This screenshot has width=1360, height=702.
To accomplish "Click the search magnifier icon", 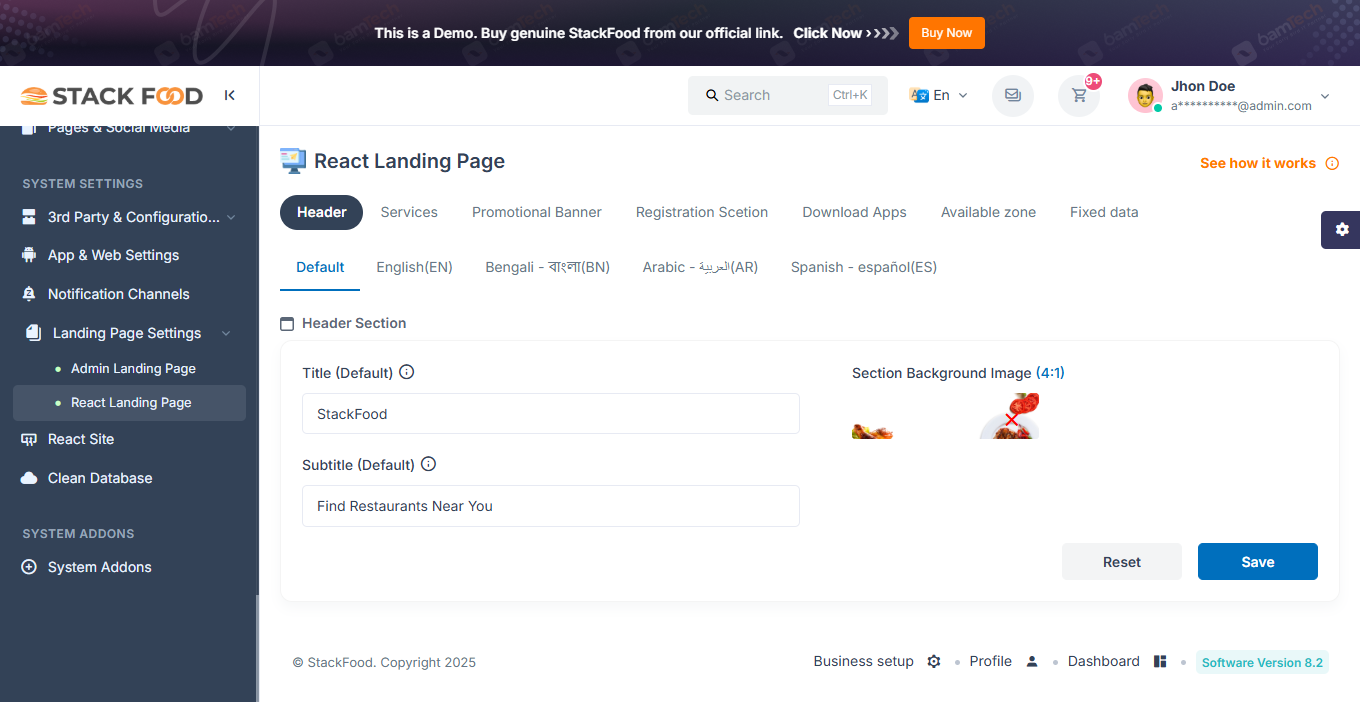I will point(712,95).
